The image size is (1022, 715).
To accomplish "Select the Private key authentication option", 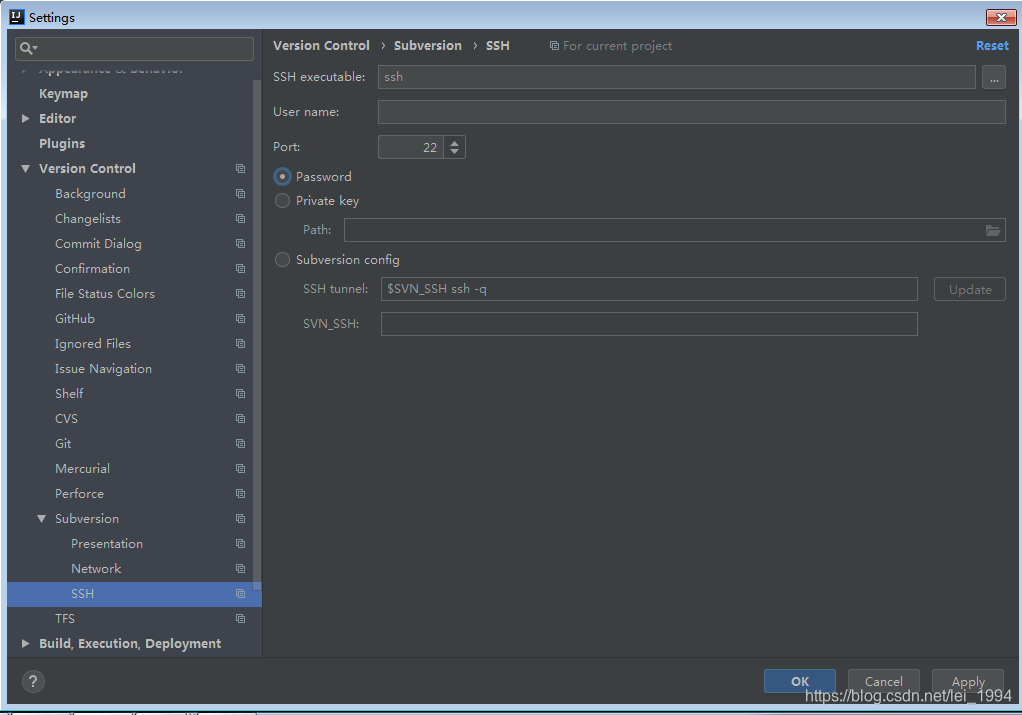I will tap(282, 200).
